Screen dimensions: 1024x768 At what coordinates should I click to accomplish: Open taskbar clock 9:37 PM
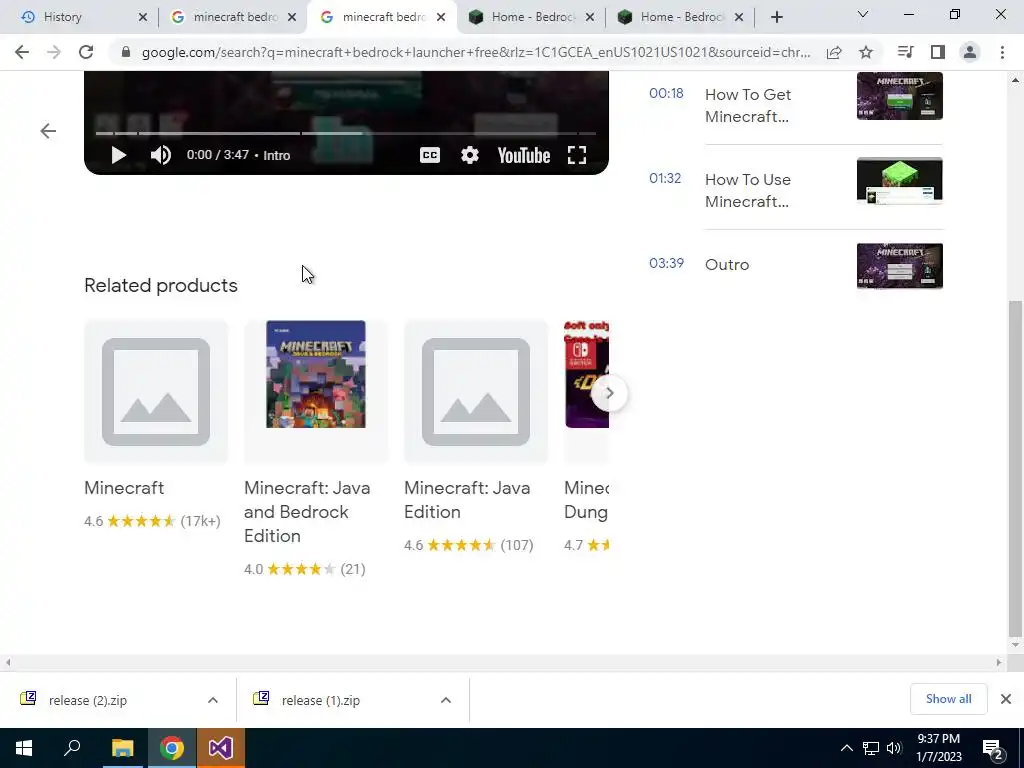click(x=938, y=748)
